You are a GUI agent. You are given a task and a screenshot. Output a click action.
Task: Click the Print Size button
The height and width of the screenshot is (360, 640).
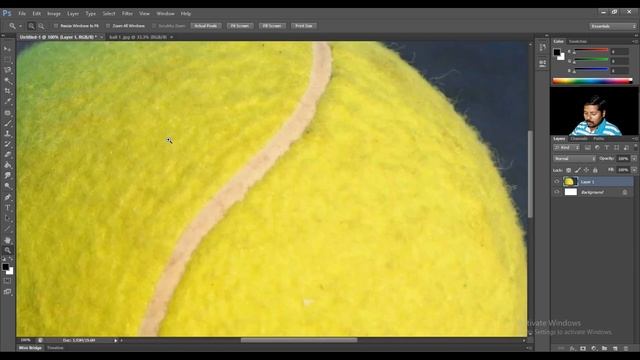point(304,26)
